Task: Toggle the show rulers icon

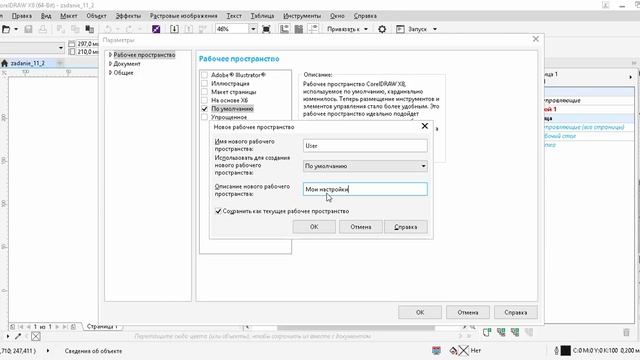Action: (x=284, y=29)
